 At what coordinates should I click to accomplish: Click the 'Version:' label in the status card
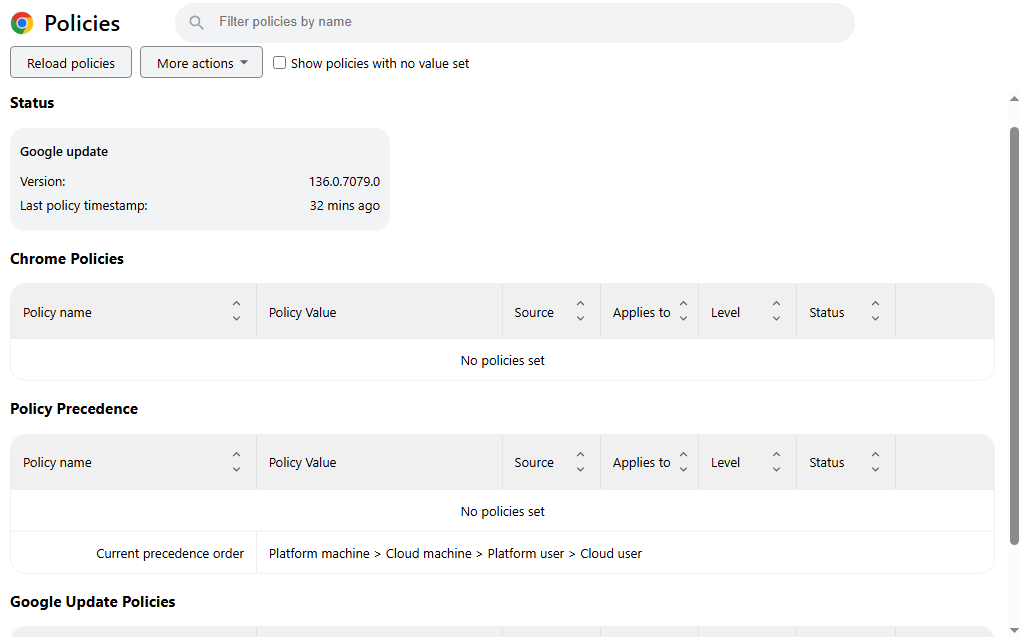42,182
